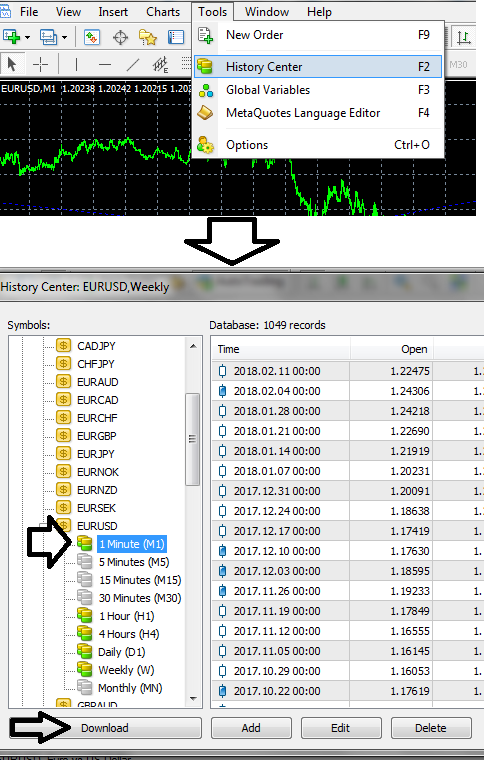484x760 pixels.
Task: Select the Crosshair tool
Action: pos(40,64)
